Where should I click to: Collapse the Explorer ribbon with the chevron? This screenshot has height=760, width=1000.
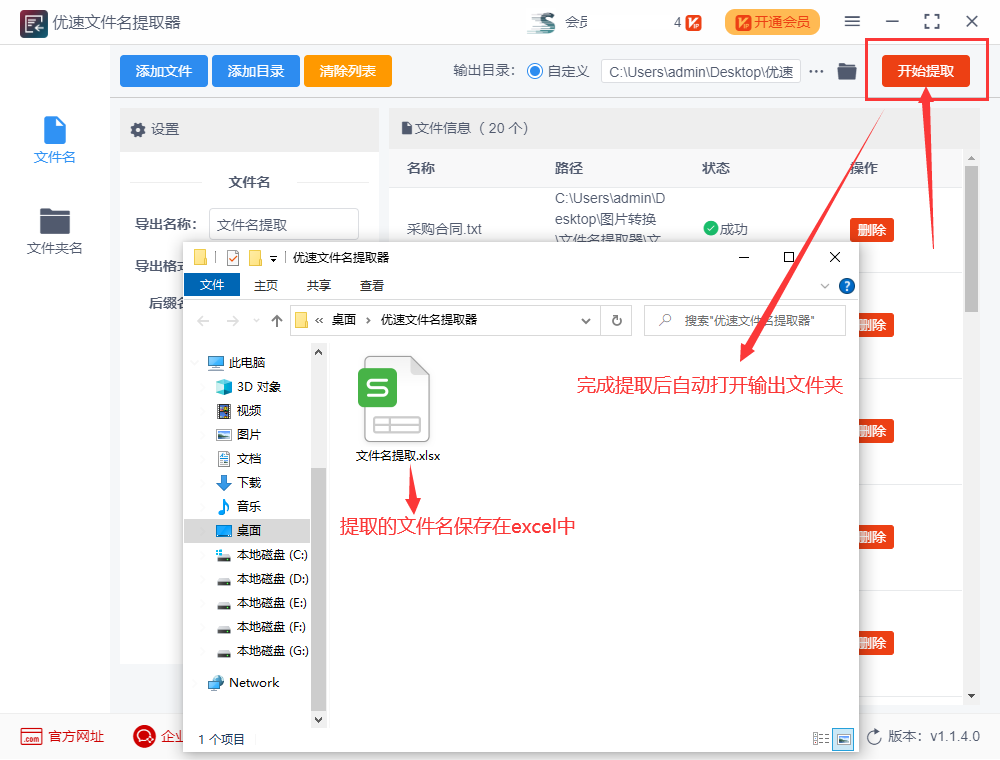pos(825,284)
